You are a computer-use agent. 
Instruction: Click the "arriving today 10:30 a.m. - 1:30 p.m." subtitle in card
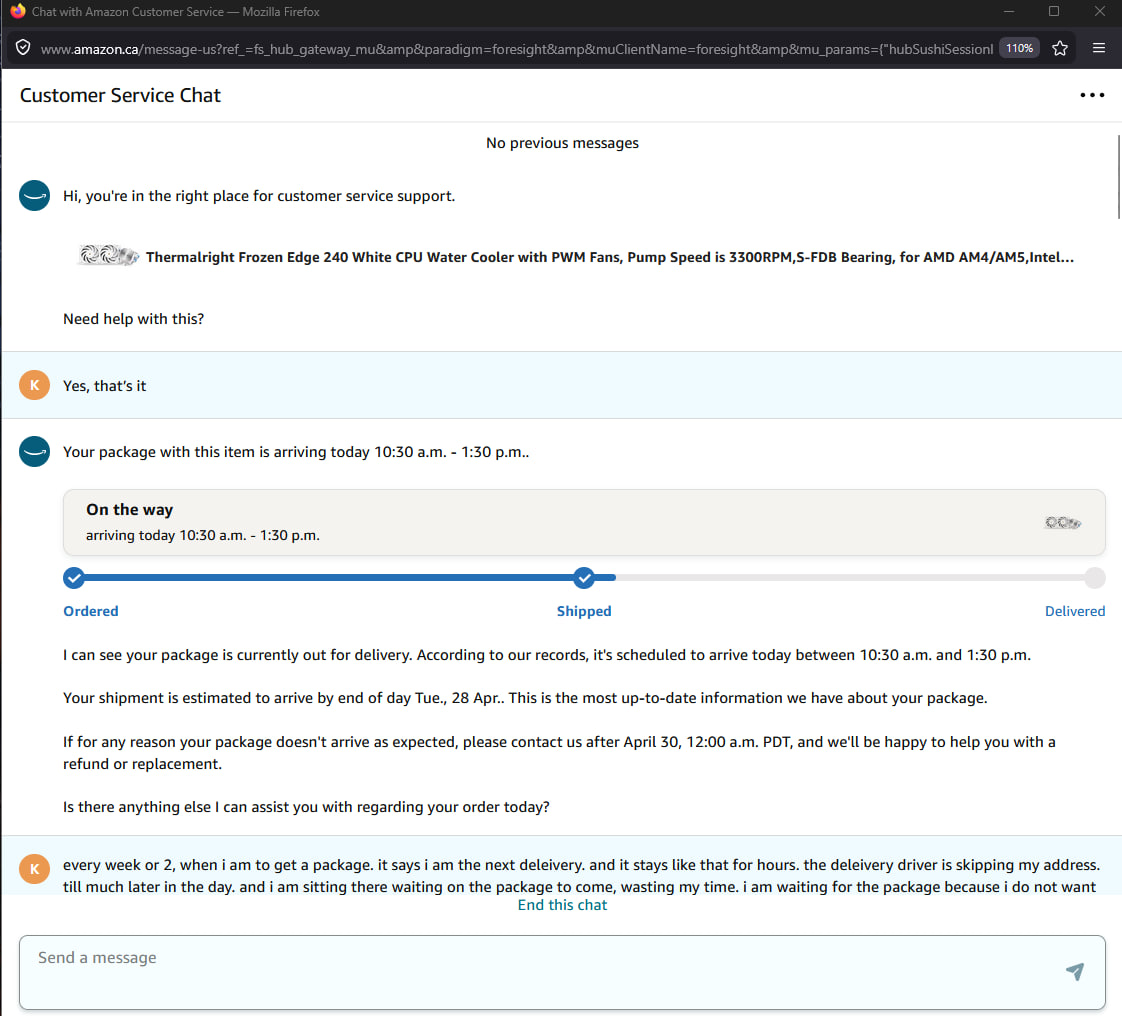point(203,535)
